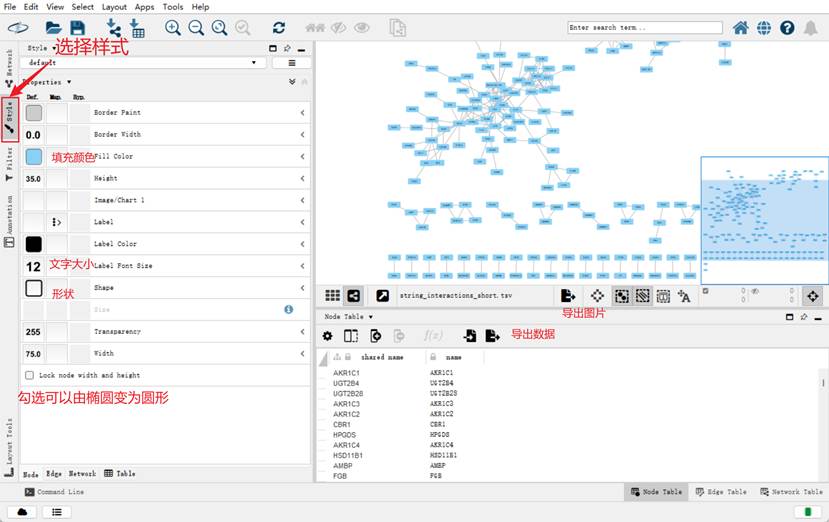Switch to the Network side tab
Screen dimensions: 829x522
[9, 68]
